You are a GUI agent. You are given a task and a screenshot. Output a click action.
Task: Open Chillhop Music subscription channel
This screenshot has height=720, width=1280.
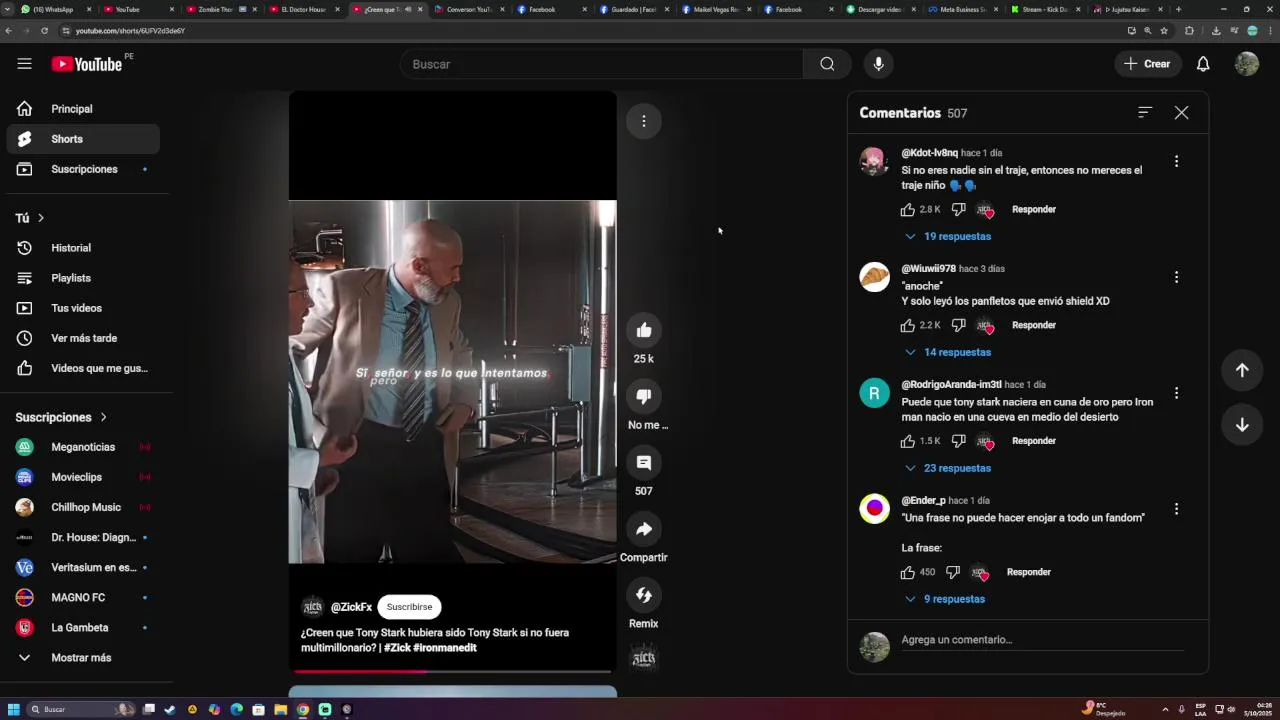(82, 507)
